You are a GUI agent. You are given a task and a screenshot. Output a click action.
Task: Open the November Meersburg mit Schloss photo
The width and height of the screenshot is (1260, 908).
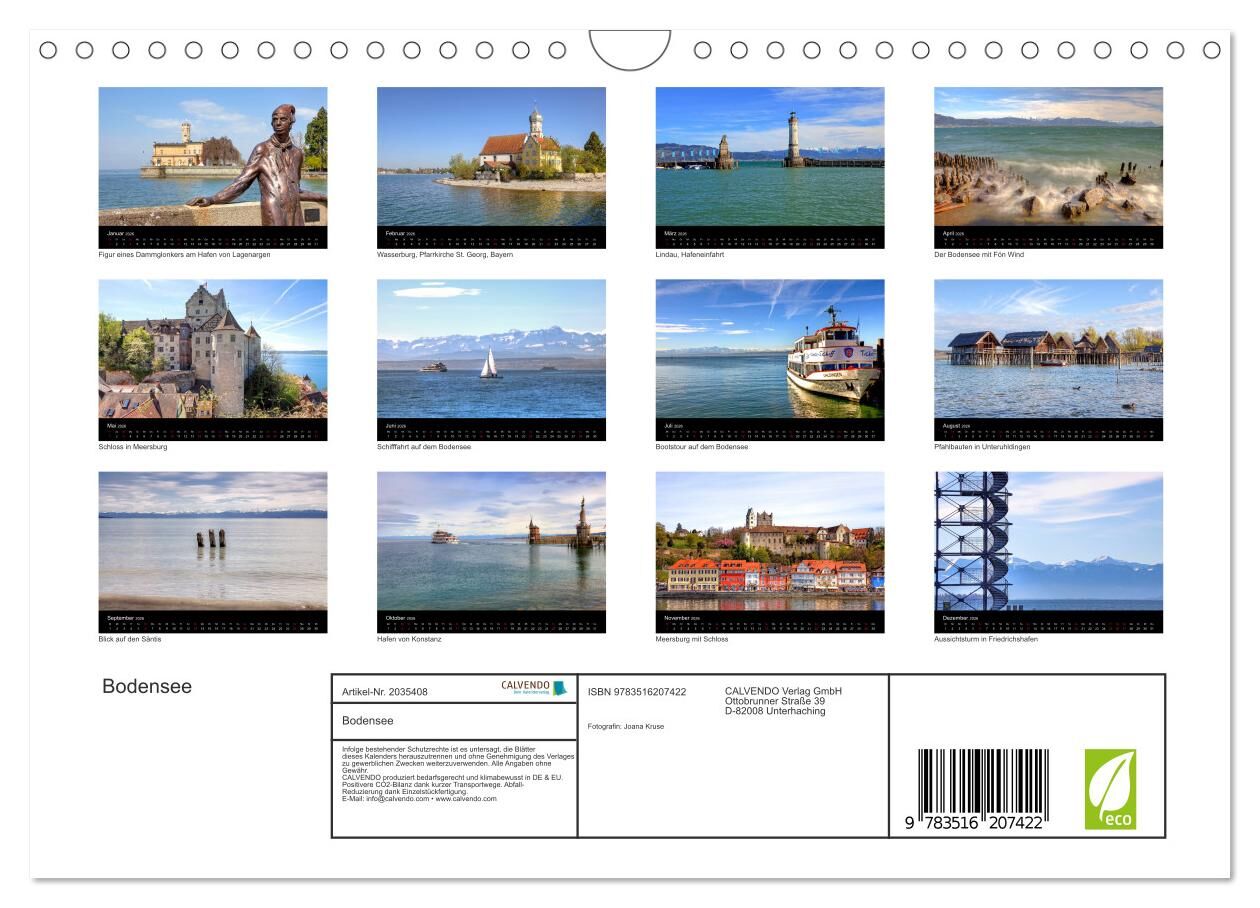(x=769, y=541)
